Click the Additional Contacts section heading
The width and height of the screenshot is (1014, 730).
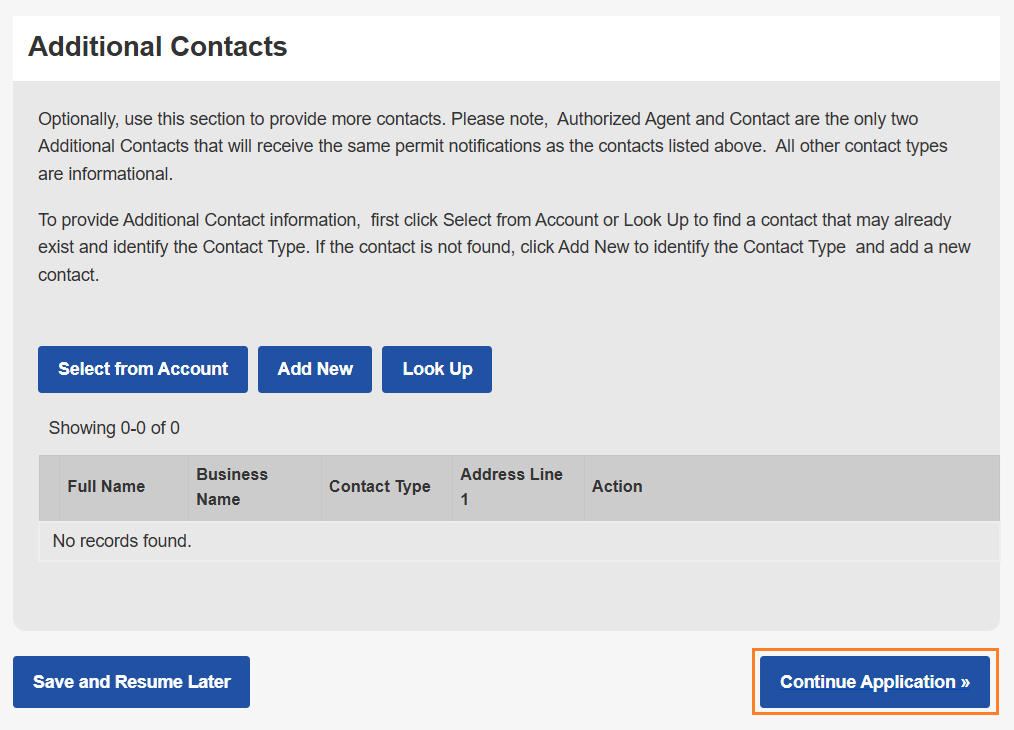click(158, 47)
